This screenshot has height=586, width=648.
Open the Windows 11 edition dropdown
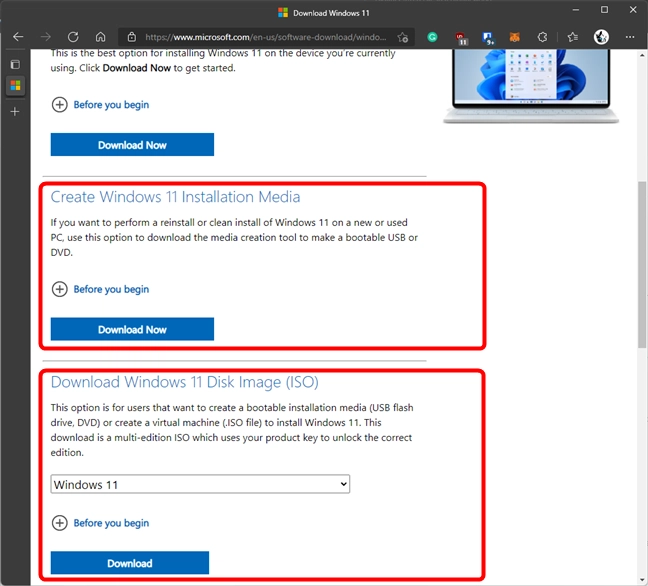point(200,484)
